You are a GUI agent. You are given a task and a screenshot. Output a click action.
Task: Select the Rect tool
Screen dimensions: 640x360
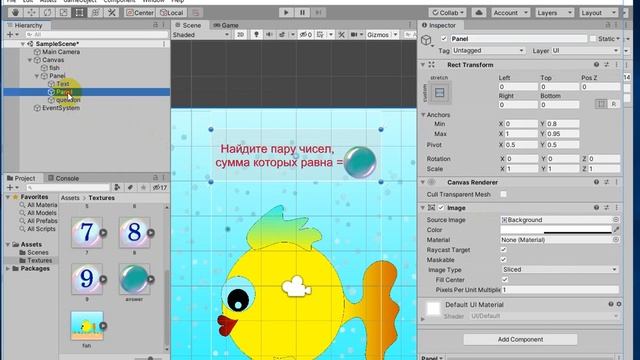click(x=79, y=13)
